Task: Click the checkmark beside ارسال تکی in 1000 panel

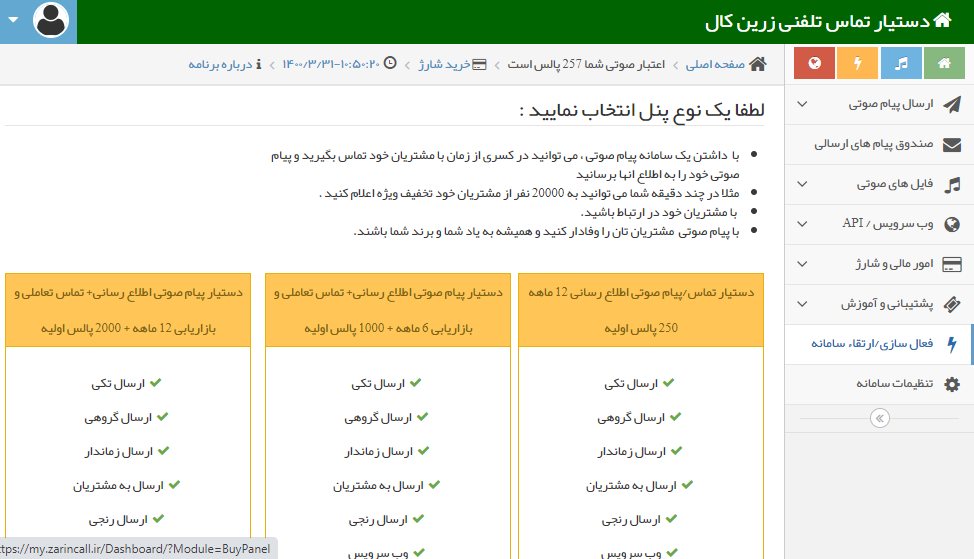Action: [x=416, y=383]
